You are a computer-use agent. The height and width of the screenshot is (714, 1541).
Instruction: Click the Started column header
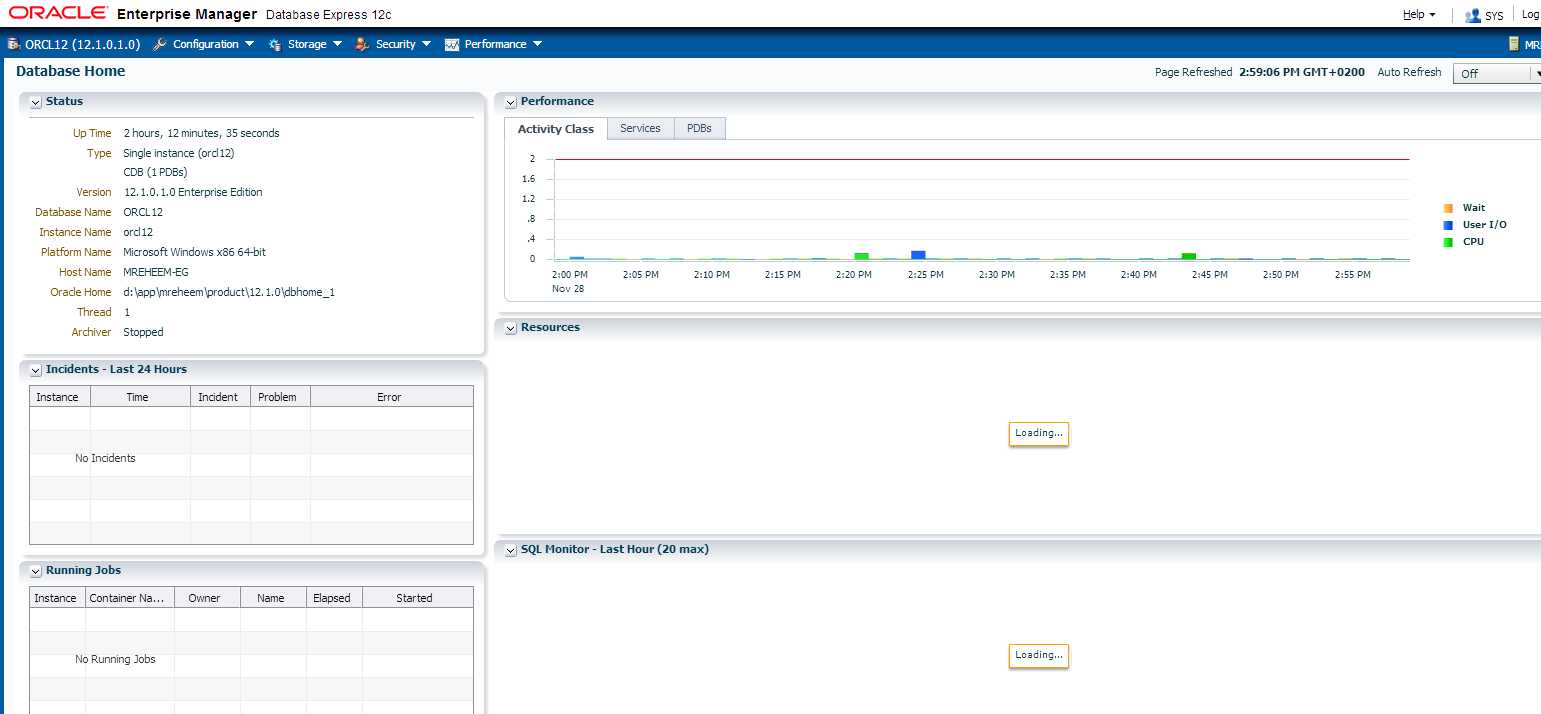click(417, 598)
